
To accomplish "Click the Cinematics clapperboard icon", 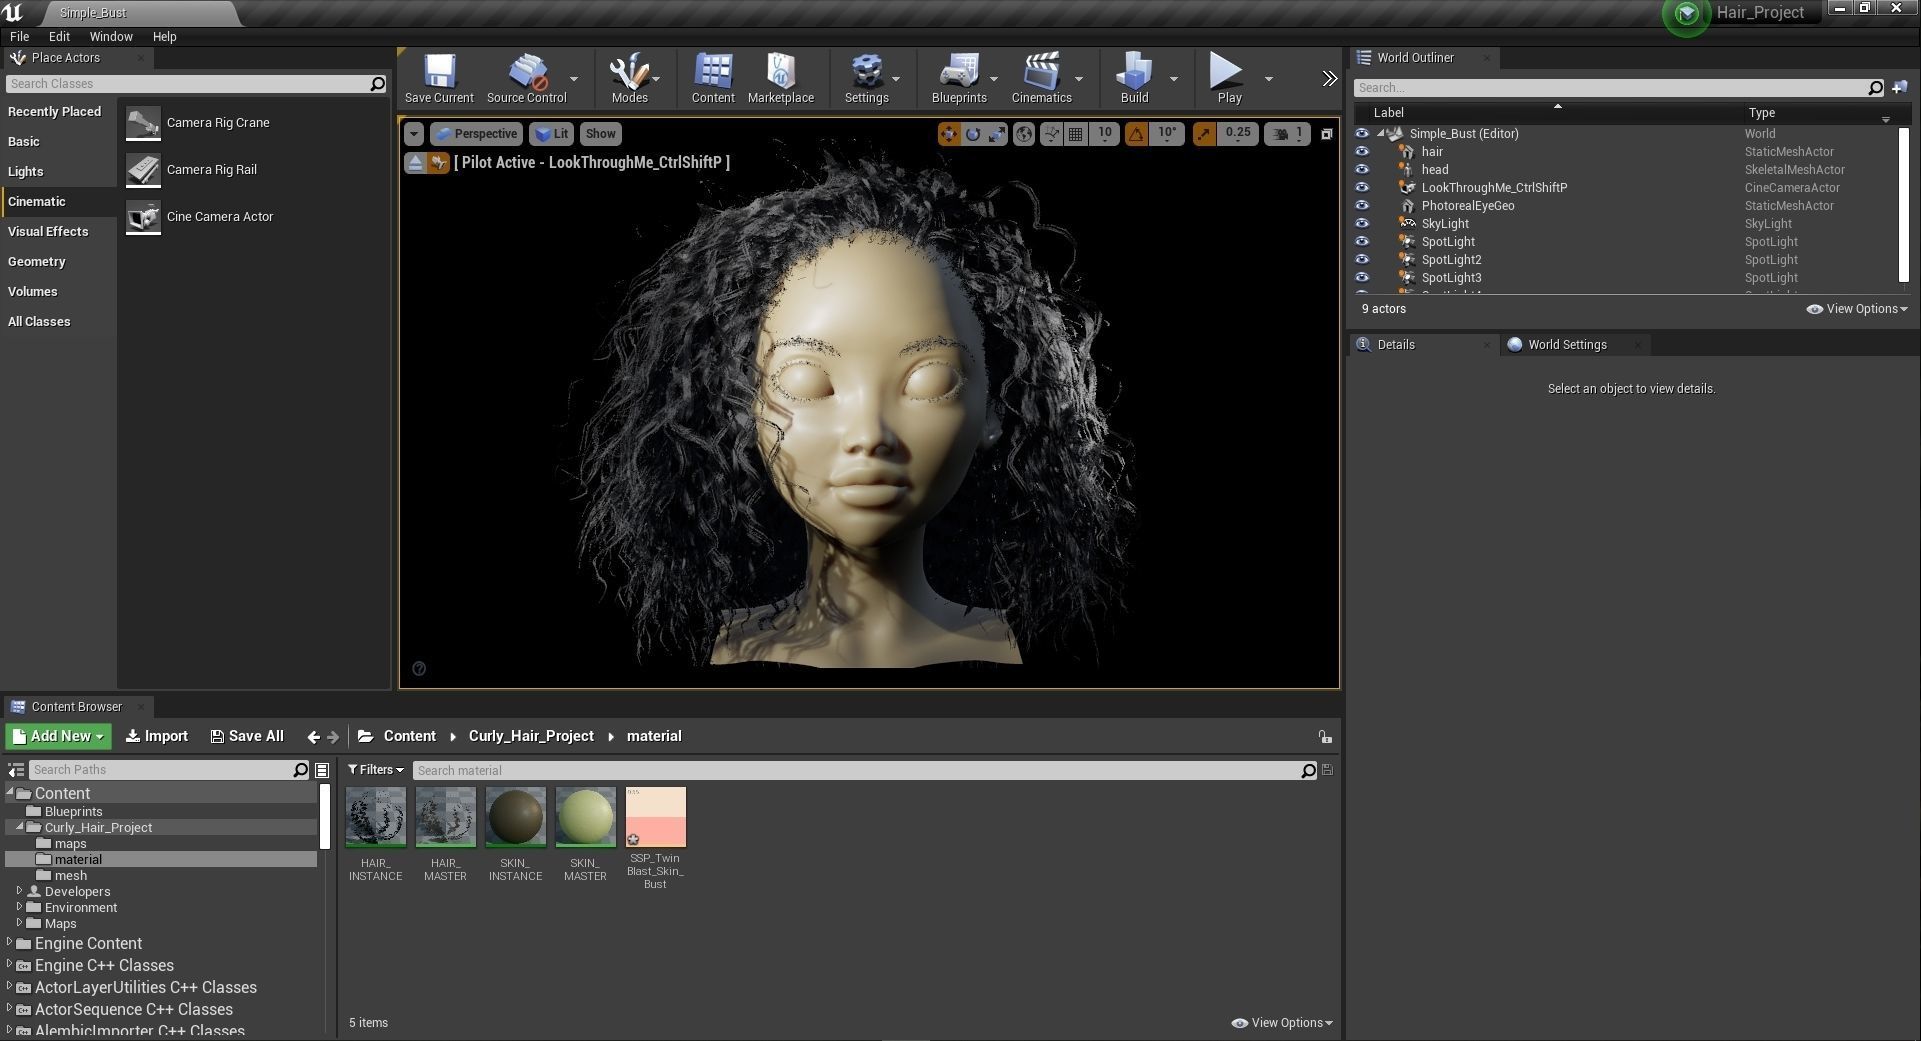I will click(x=1041, y=78).
